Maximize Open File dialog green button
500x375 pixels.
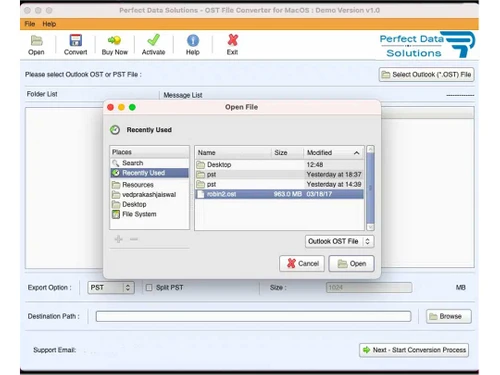point(132,107)
